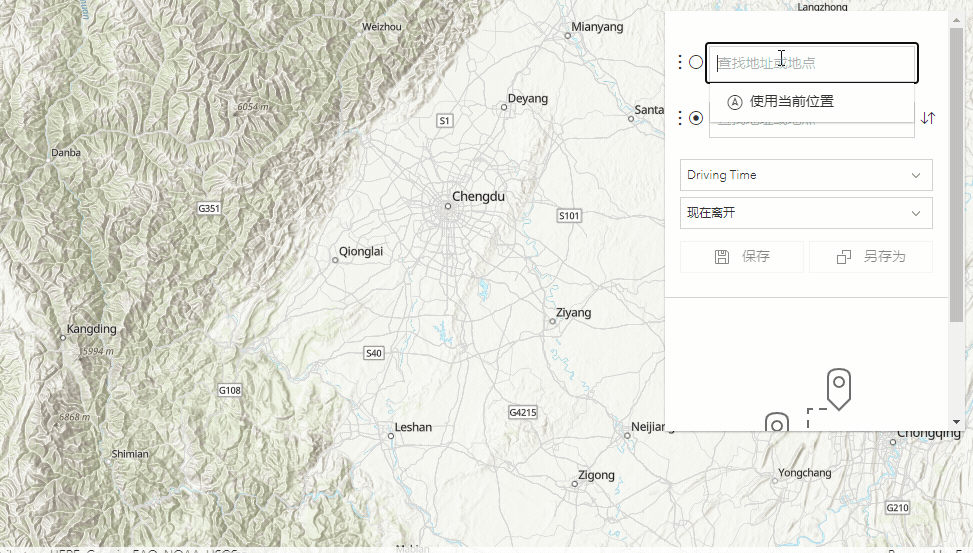Image resolution: width=973 pixels, height=553 pixels.
Task: Click the S40 highway shield
Action: tap(374, 353)
